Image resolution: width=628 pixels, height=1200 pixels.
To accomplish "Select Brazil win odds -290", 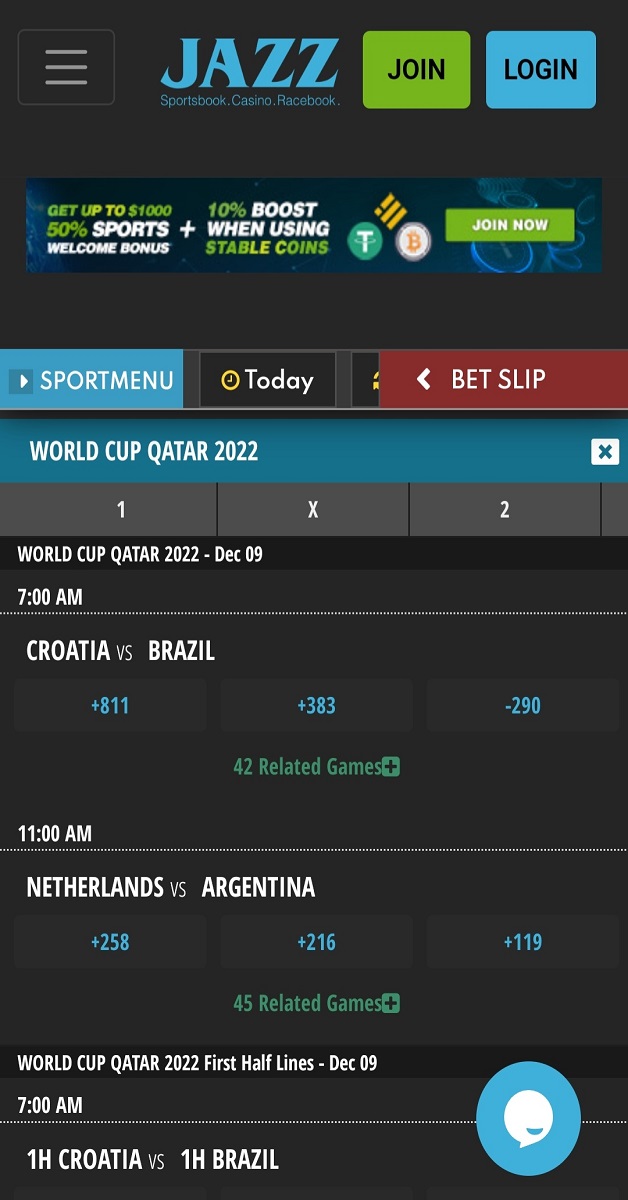I will [x=523, y=706].
